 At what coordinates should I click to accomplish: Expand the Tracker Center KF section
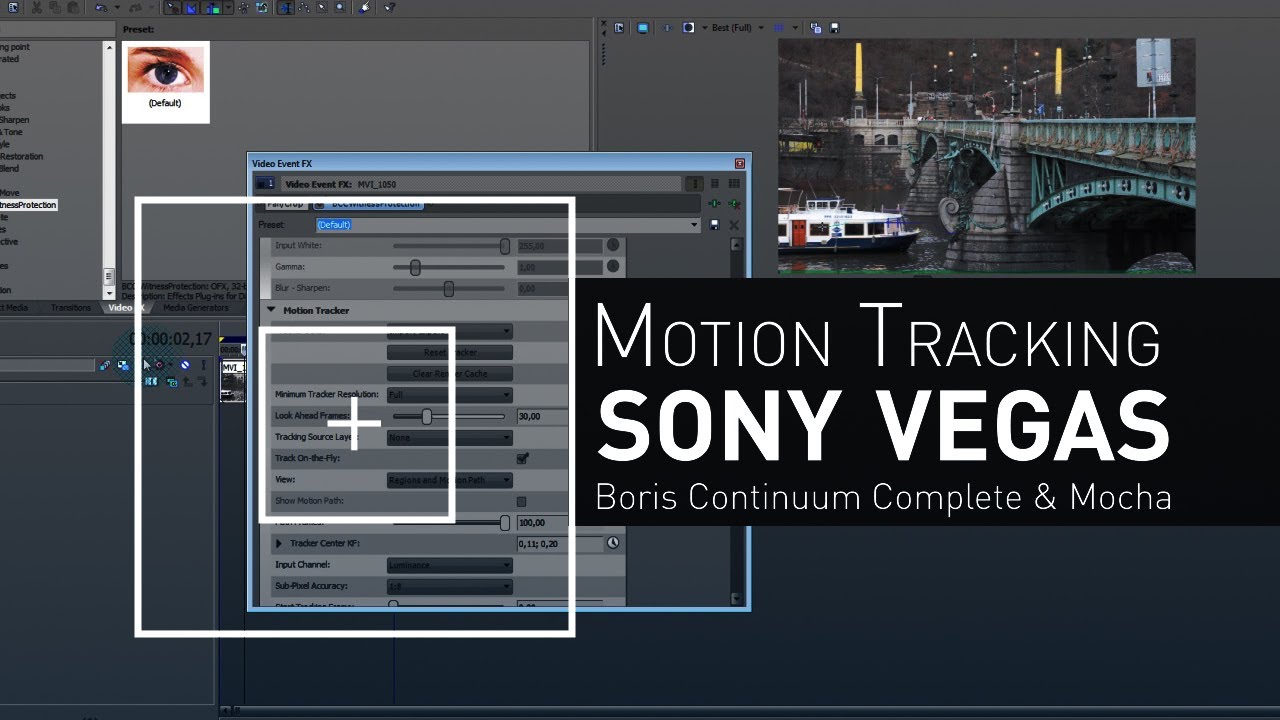(x=279, y=543)
